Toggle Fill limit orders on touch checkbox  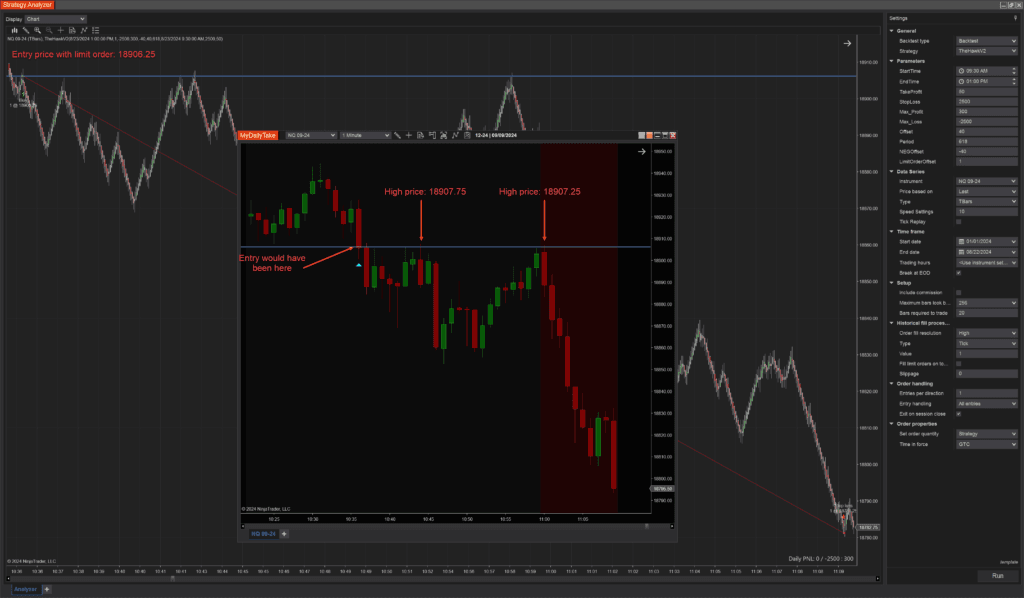[959, 364]
